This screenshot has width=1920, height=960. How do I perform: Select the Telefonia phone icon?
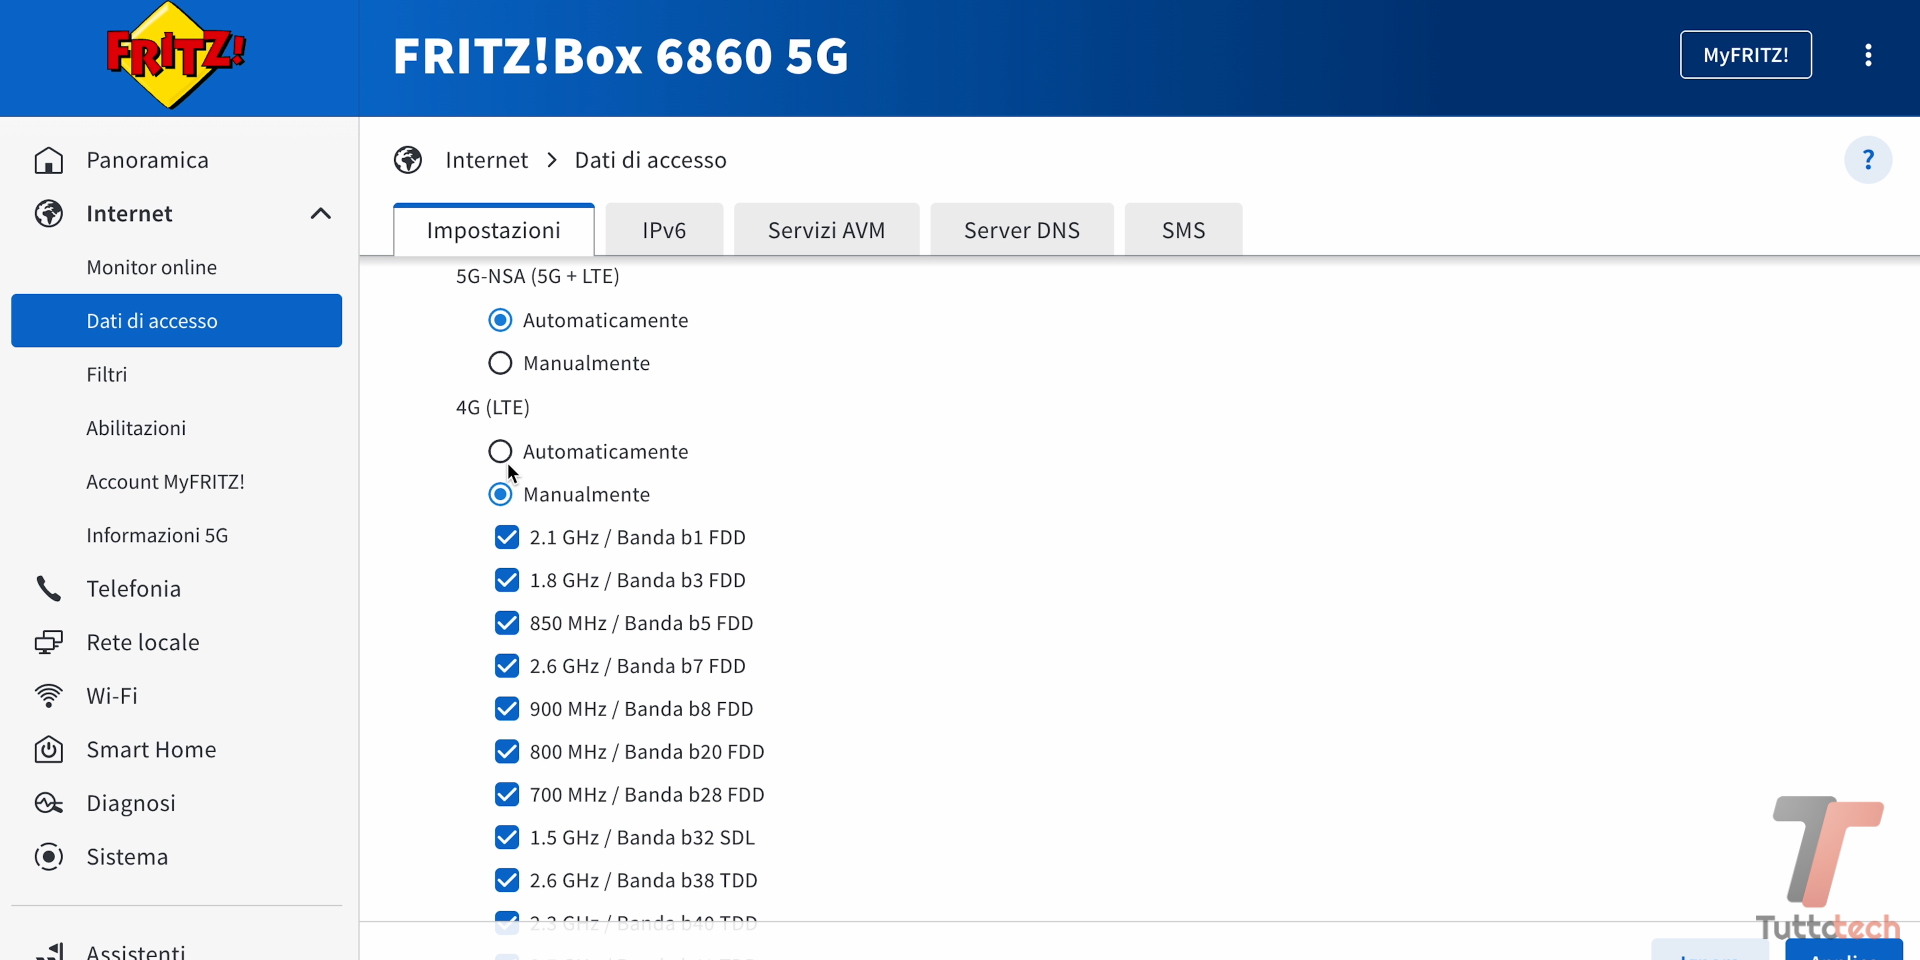point(48,588)
